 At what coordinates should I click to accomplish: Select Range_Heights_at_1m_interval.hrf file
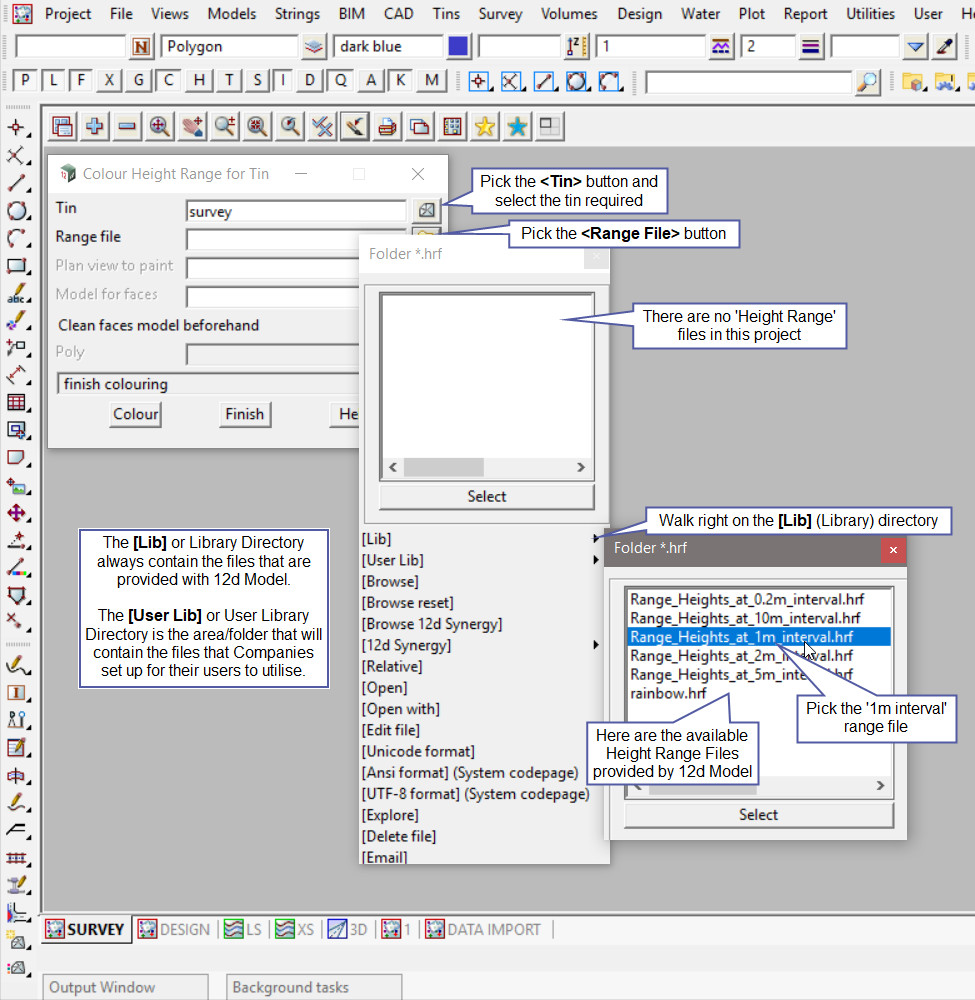pyautogui.click(x=741, y=636)
